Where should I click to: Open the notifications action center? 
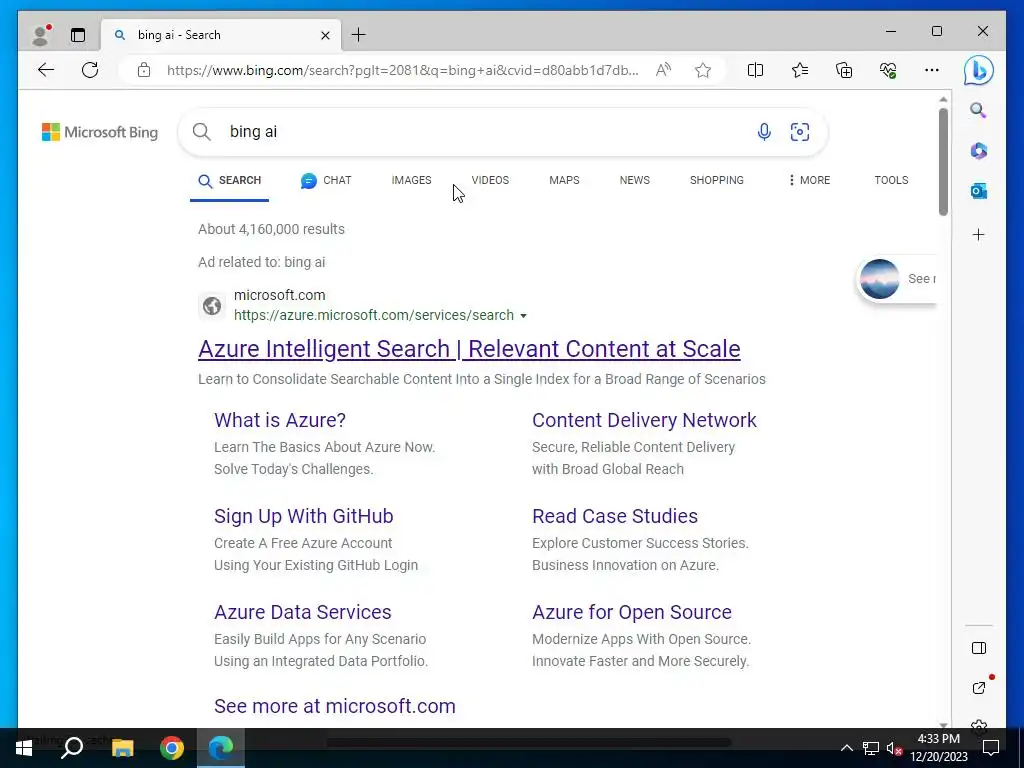coord(991,748)
